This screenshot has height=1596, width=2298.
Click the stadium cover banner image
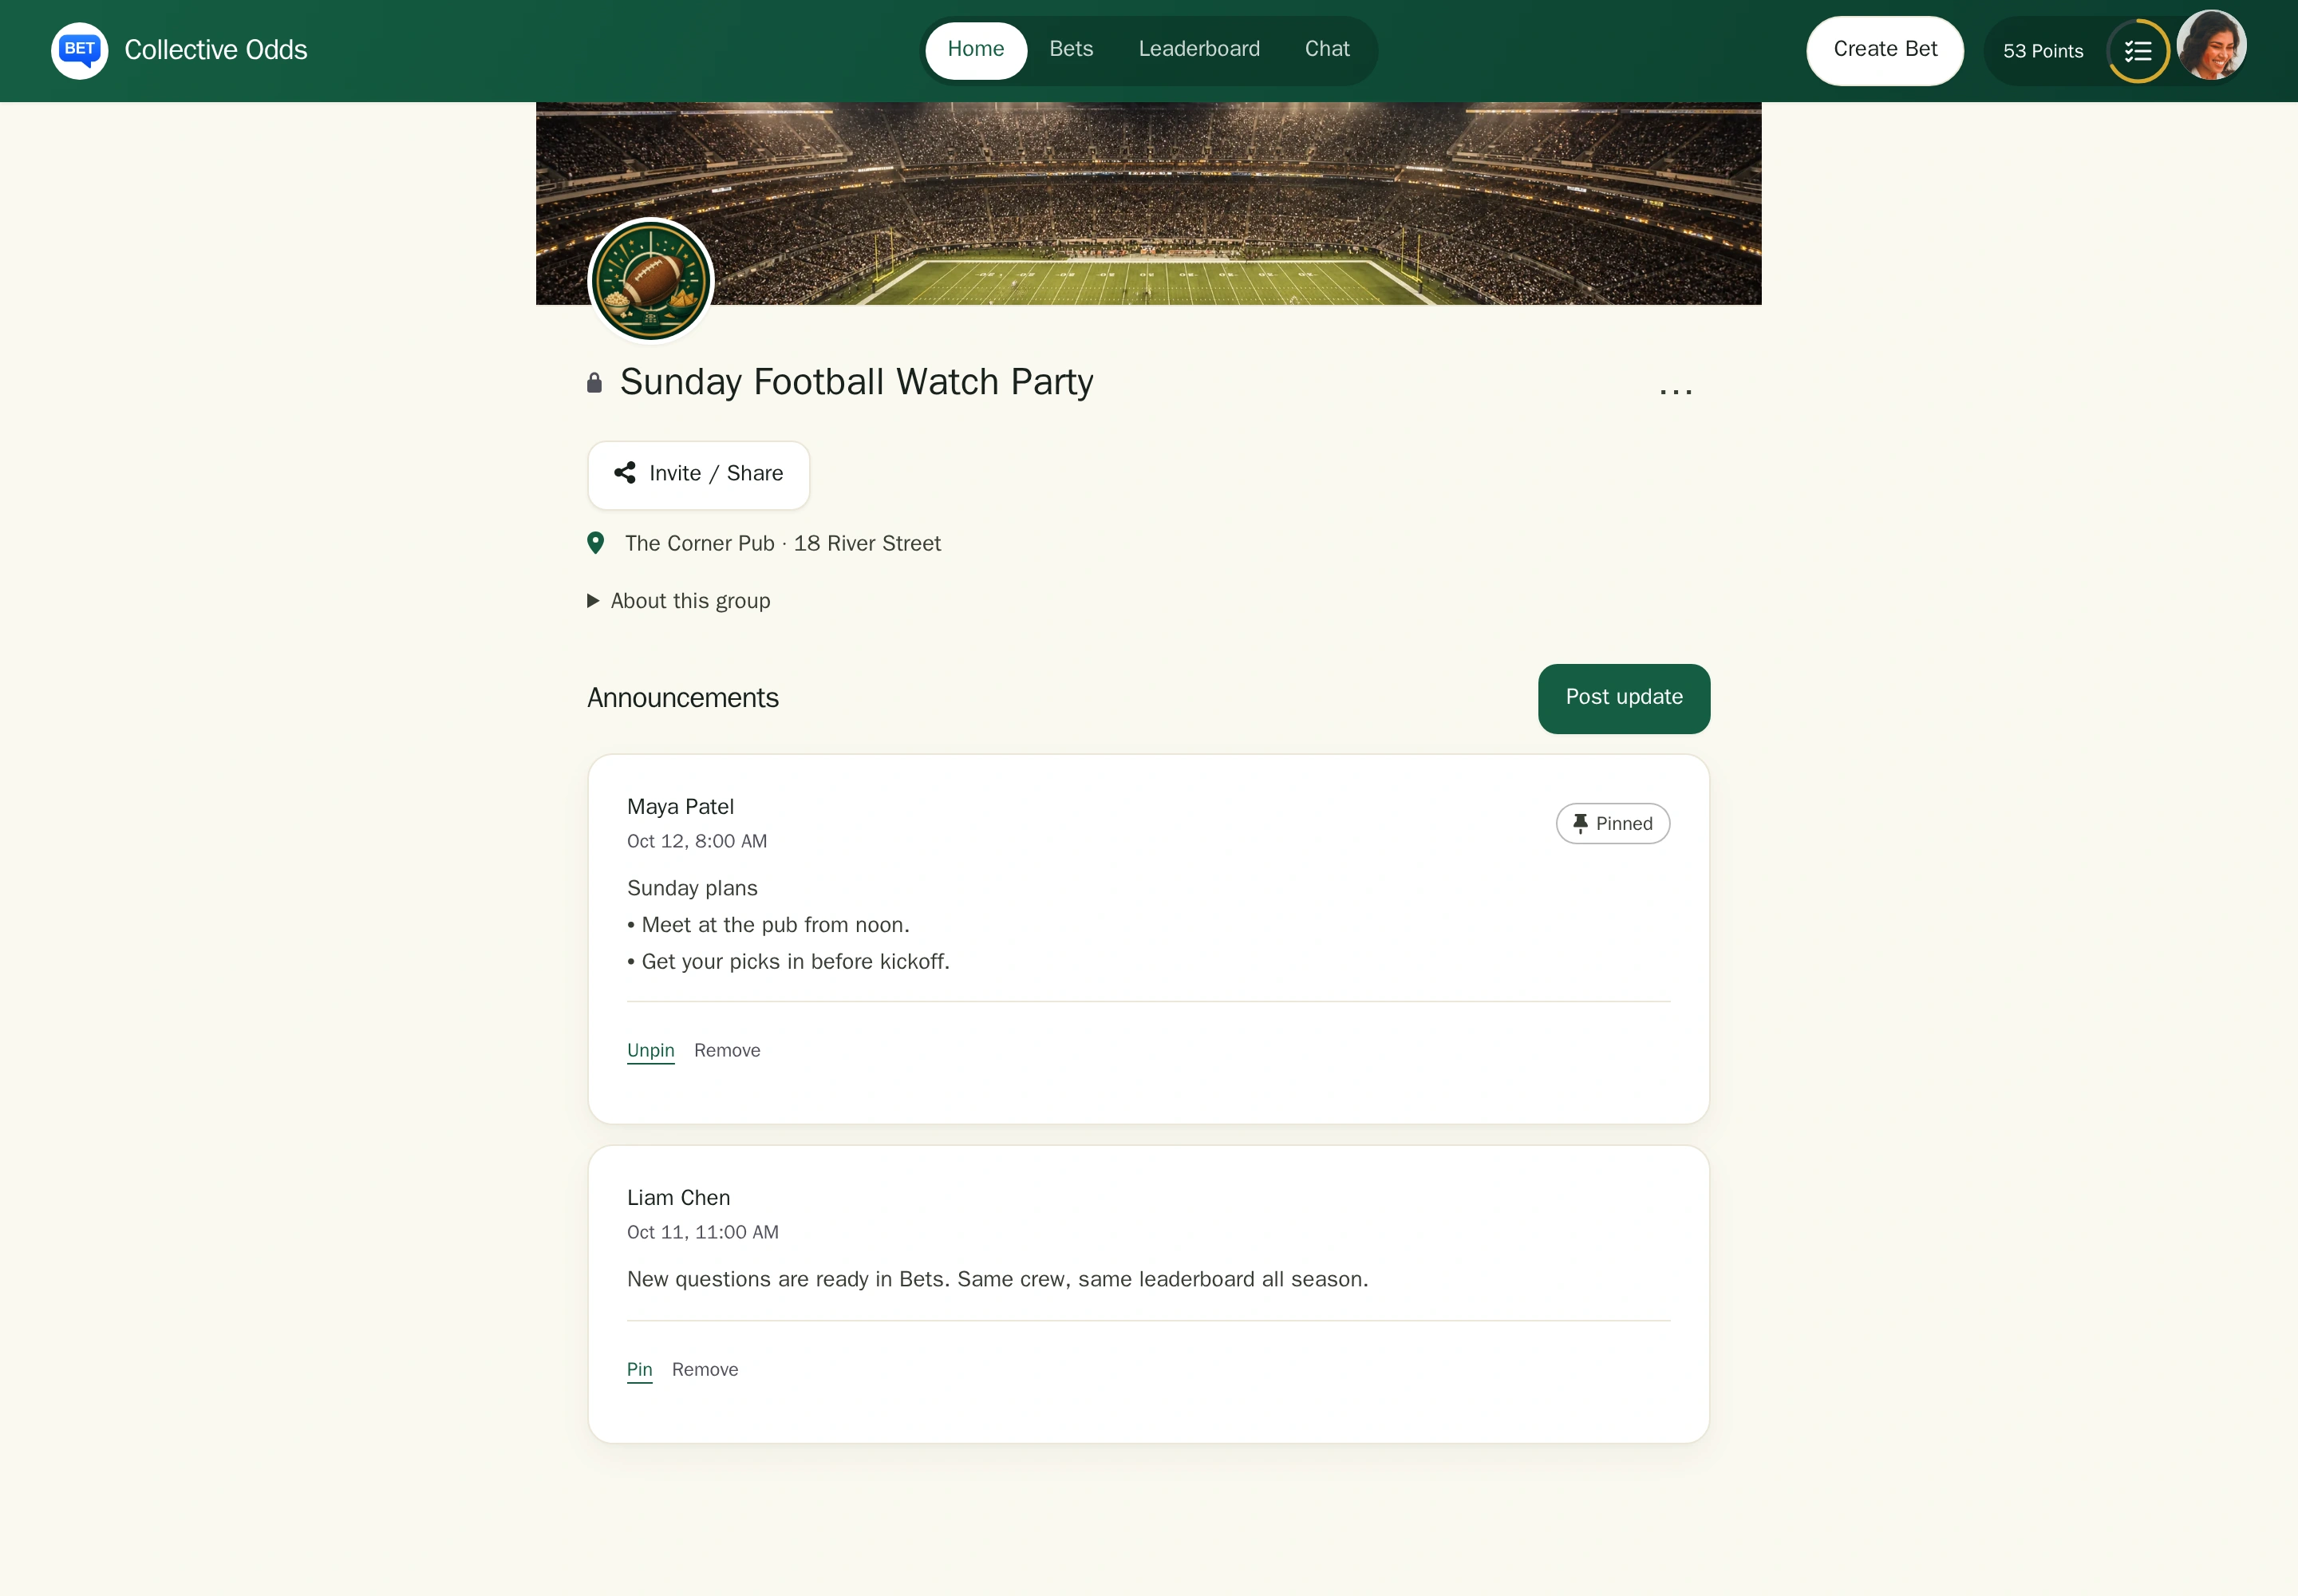[x=1149, y=203]
